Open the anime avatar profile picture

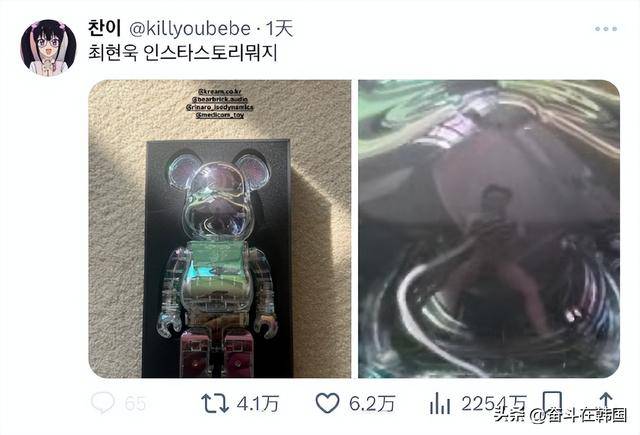49,48
